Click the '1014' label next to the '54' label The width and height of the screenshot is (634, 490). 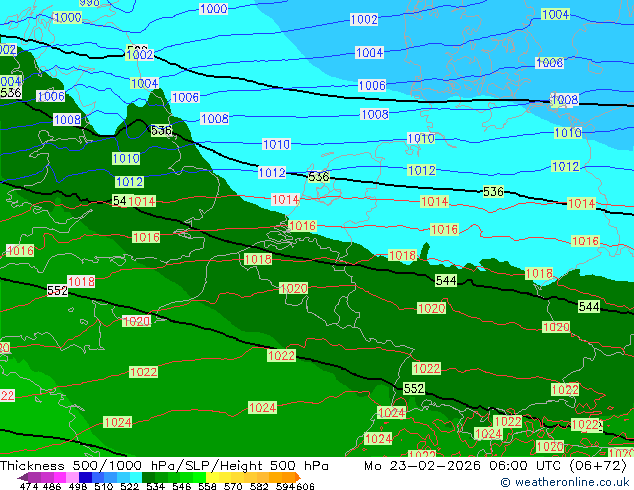(142, 201)
